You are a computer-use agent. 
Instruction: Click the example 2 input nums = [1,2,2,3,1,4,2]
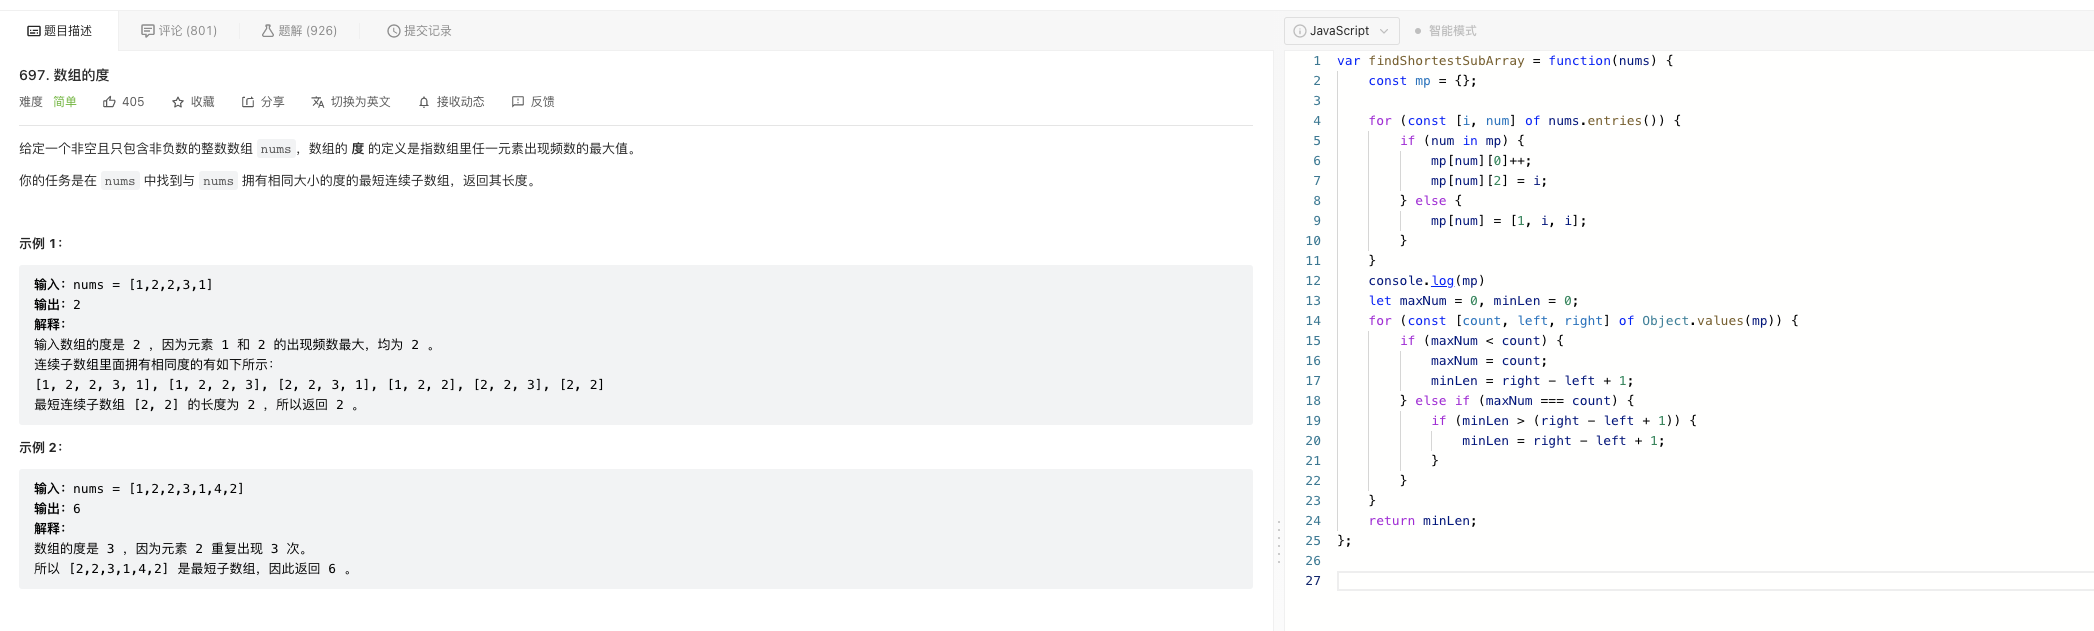(139, 489)
